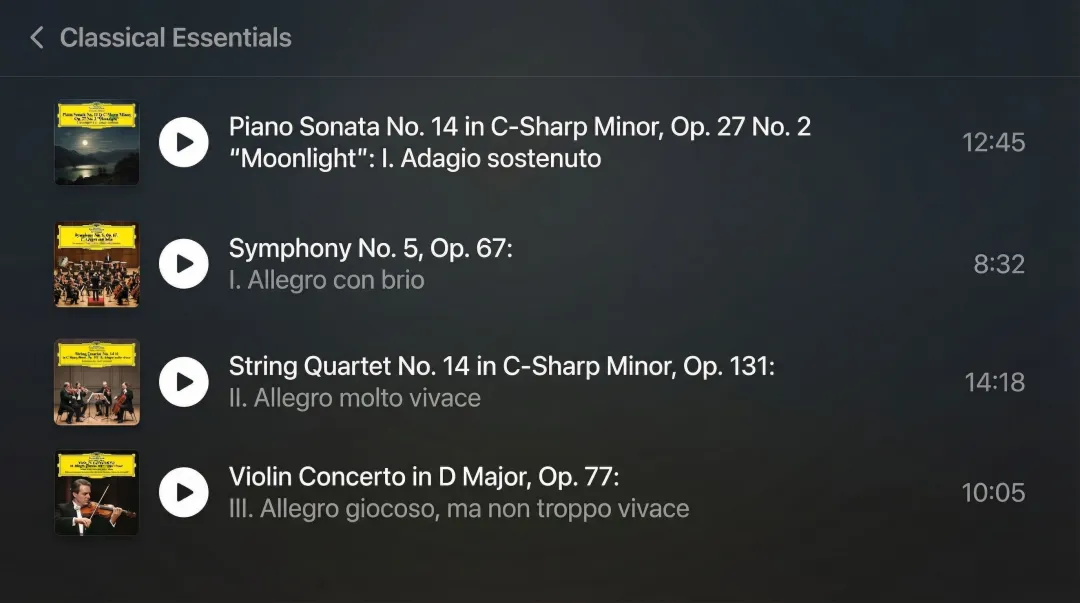This screenshot has height=603, width=1080.
Task: Play Symphony No. 5 Allegro con brio
Action: pyautogui.click(x=184, y=264)
